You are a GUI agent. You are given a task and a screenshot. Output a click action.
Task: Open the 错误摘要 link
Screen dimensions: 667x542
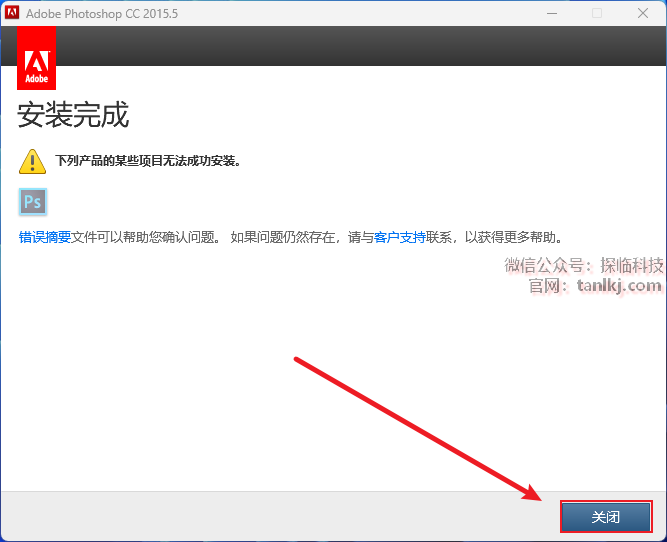45,237
